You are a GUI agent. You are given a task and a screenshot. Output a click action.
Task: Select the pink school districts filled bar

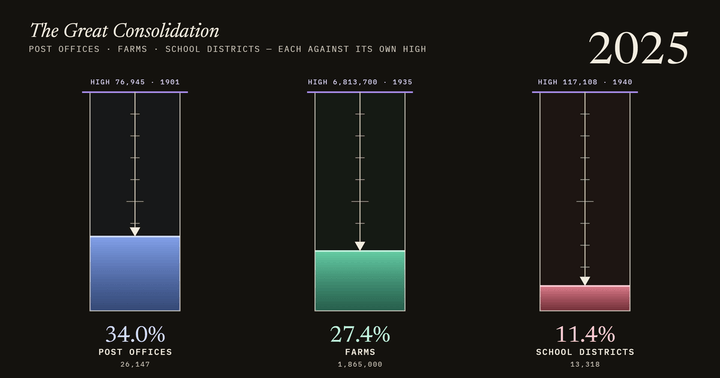[x=585, y=299]
